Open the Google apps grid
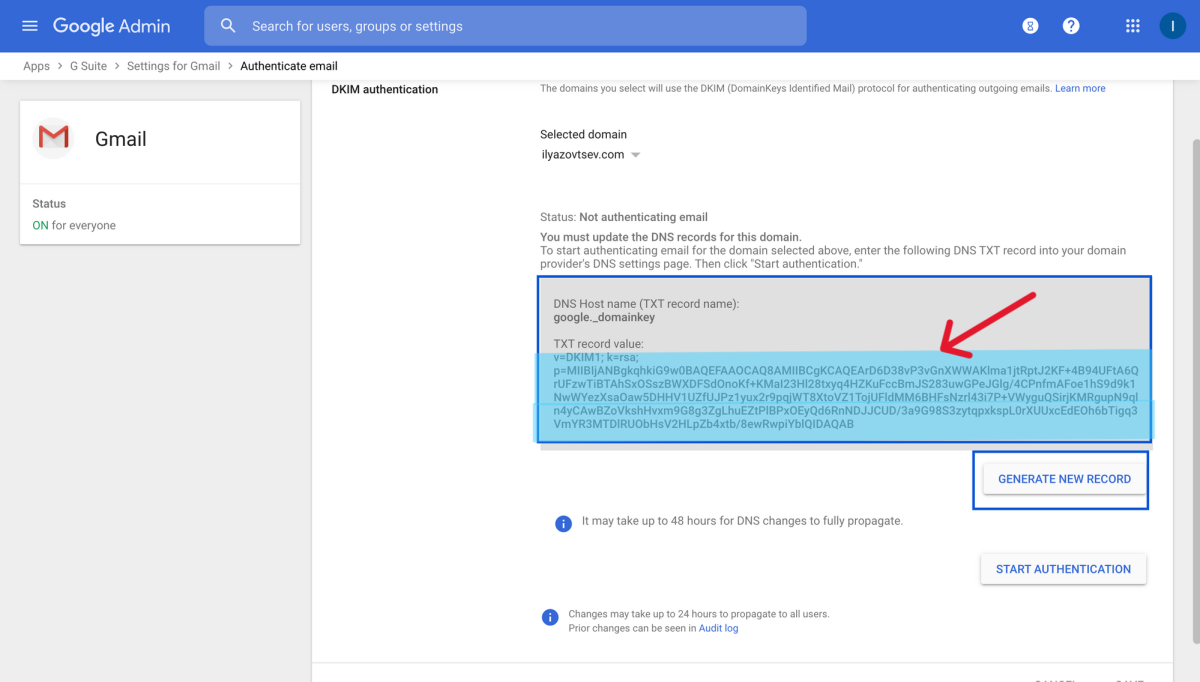The width and height of the screenshot is (1200, 682). point(1132,26)
